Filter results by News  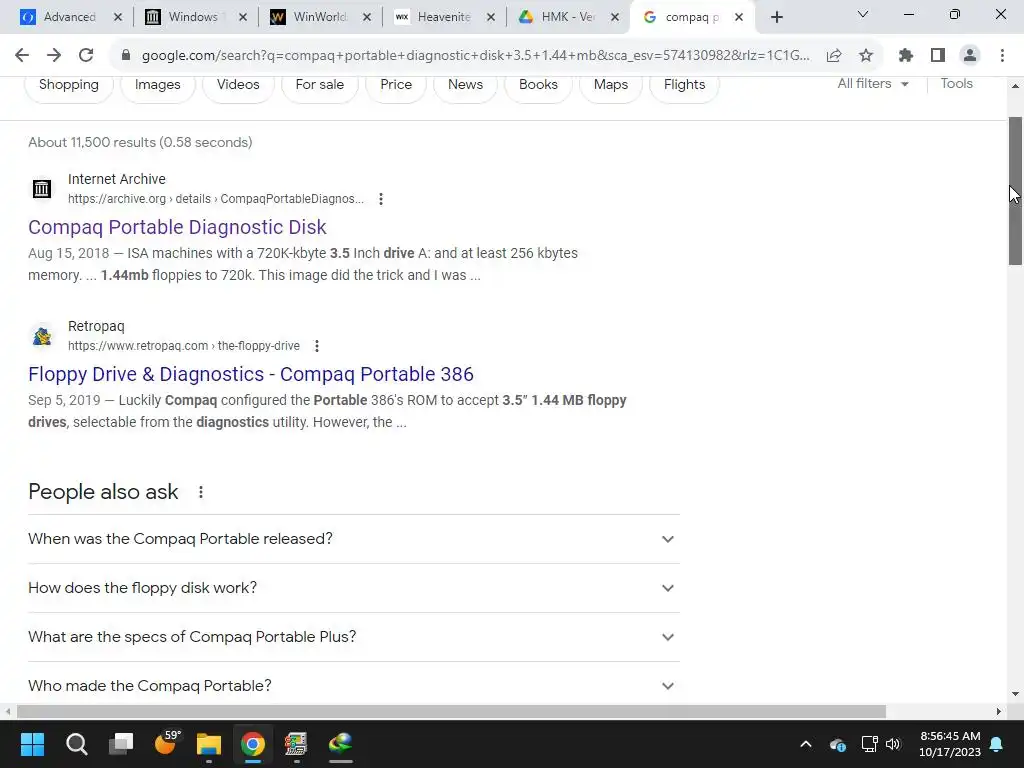(x=466, y=85)
